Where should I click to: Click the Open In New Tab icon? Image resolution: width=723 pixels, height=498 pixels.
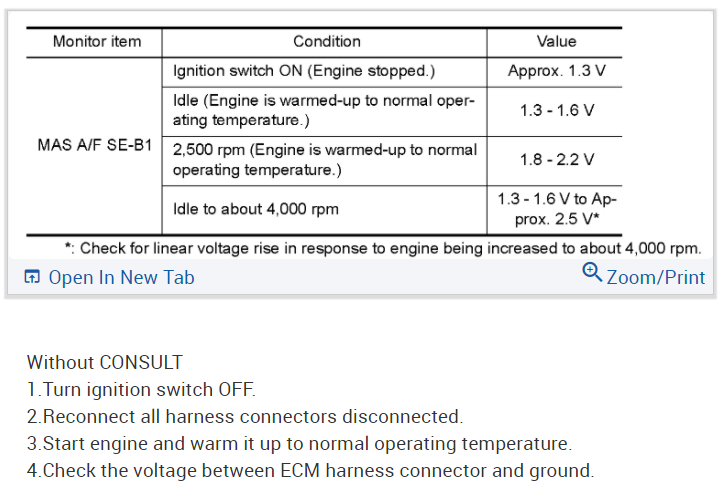pos(32,277)
